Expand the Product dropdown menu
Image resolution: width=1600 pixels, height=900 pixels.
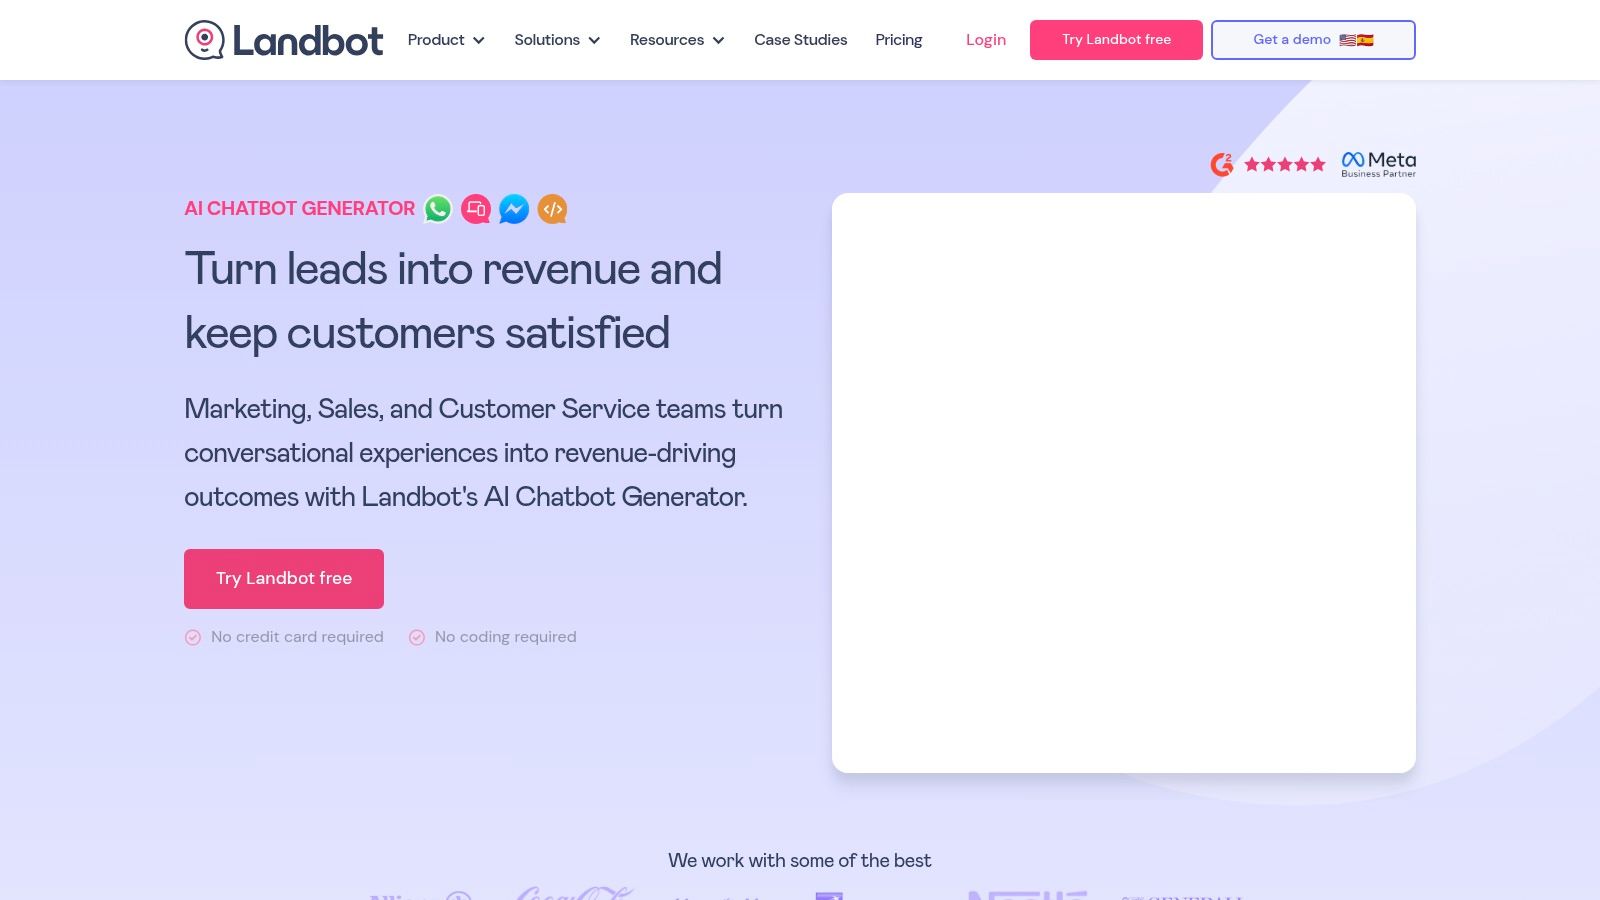coord(446,40)
